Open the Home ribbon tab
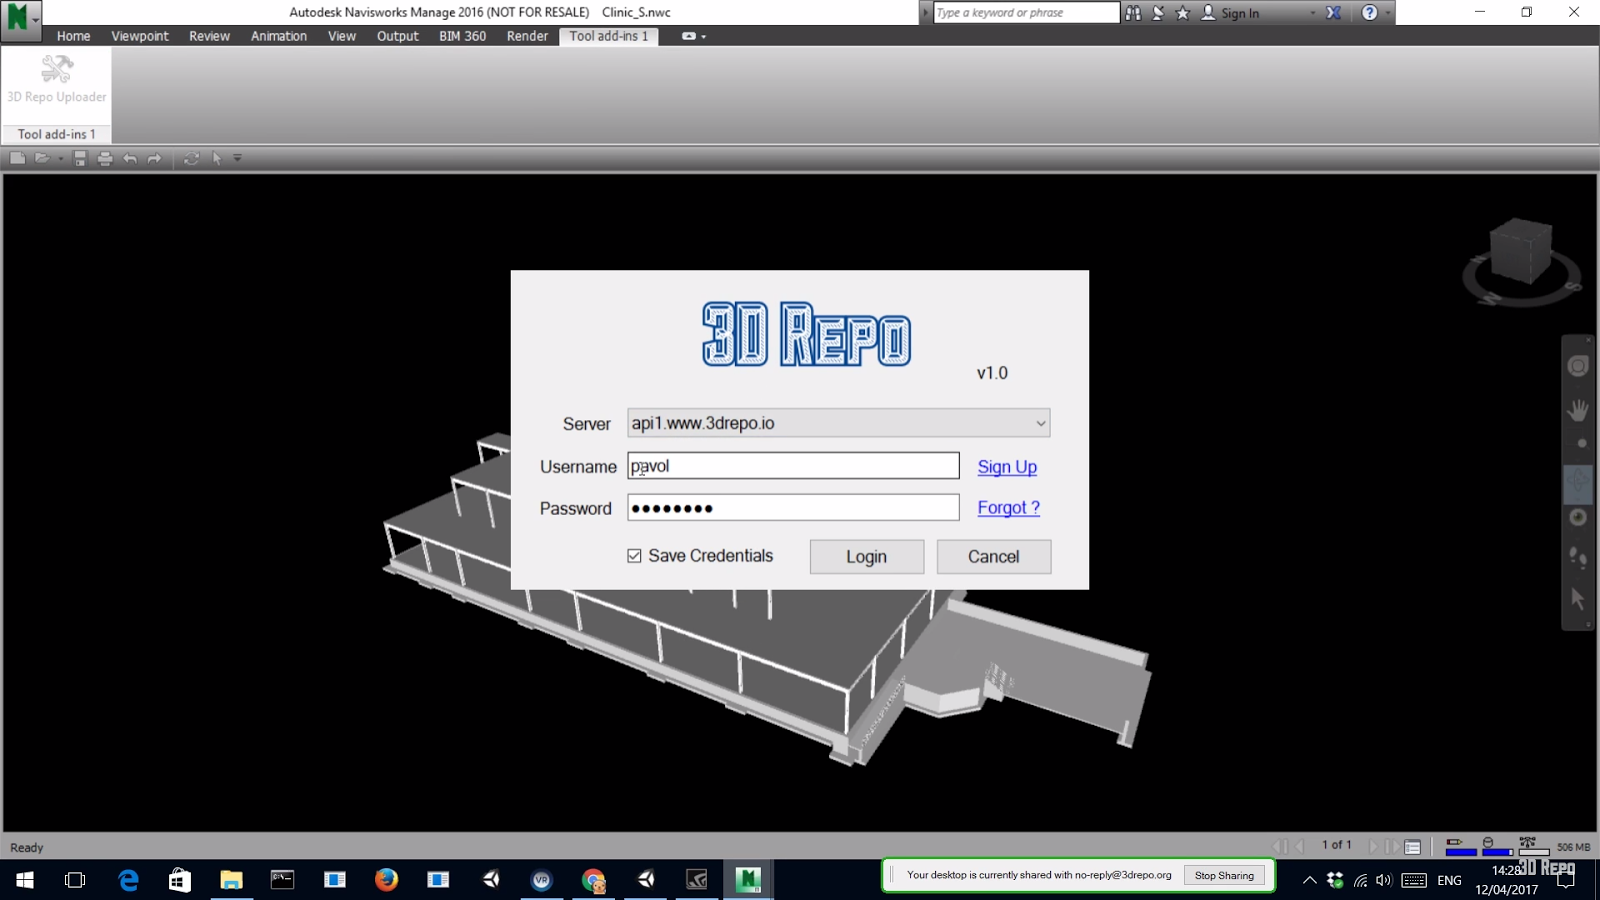1600x900 pixels. click(x=73, y=36)
